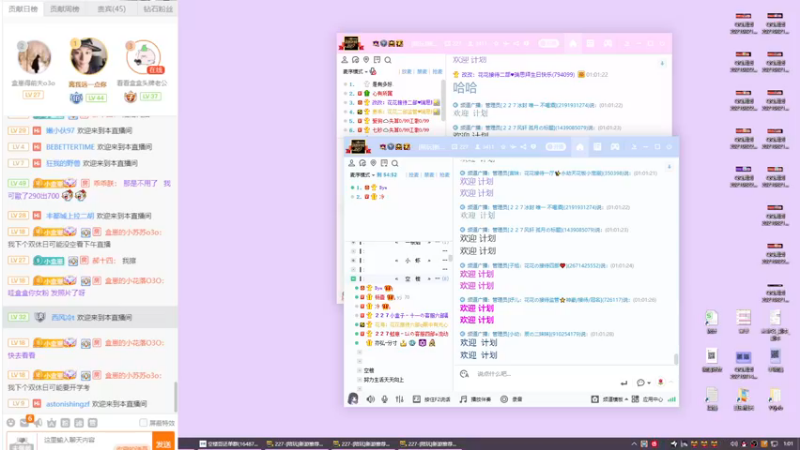Open 频道模板 dropdown in front window bottom bar
800x450 pixels.
[x=609, y=399]
